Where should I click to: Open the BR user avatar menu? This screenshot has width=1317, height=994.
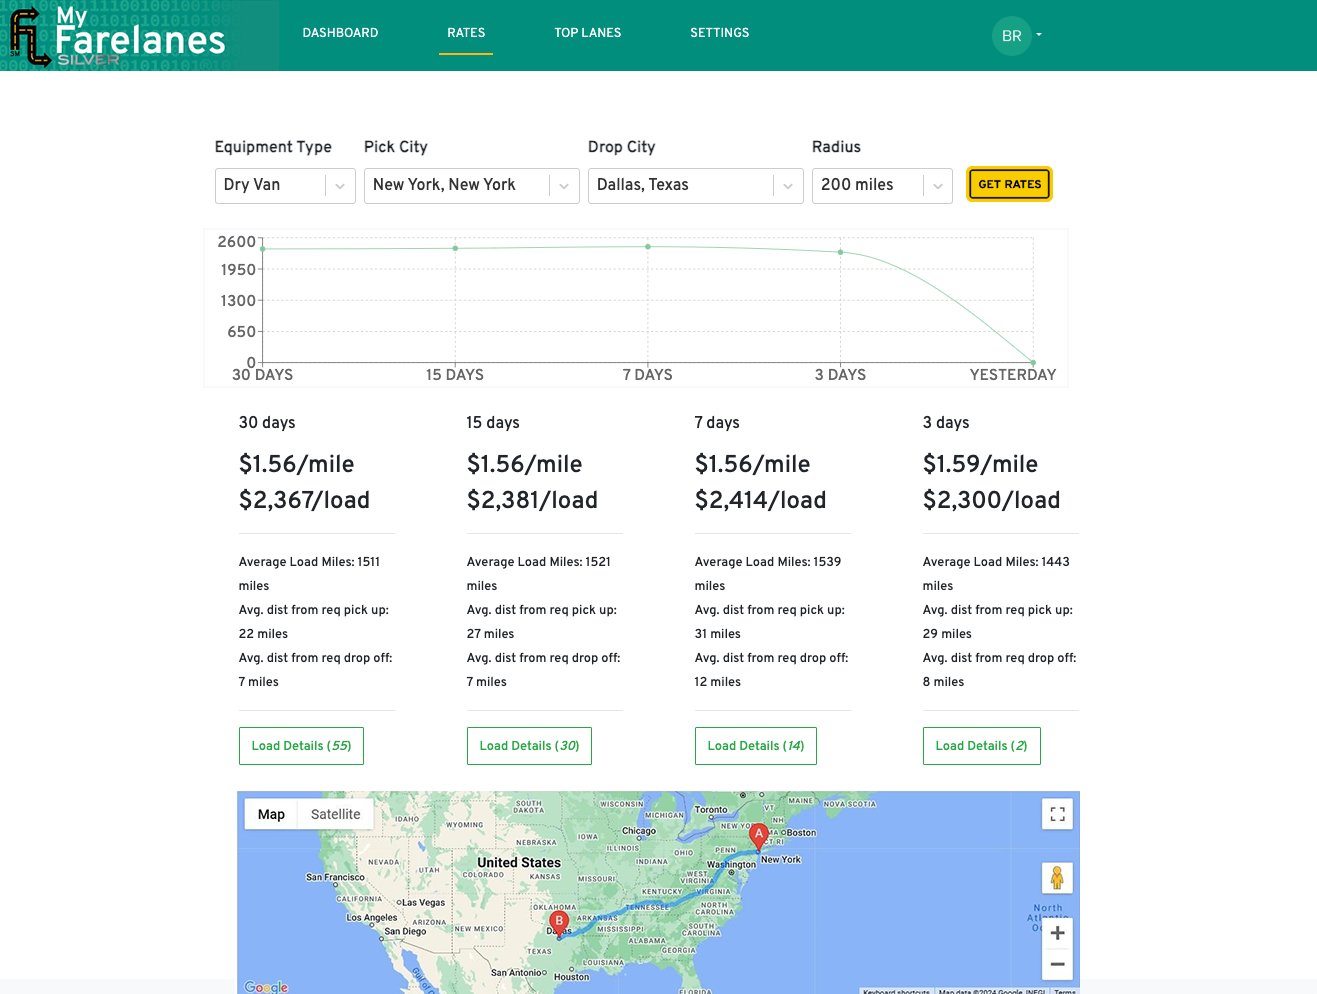pyautogui.click(x=1011, y=36)
